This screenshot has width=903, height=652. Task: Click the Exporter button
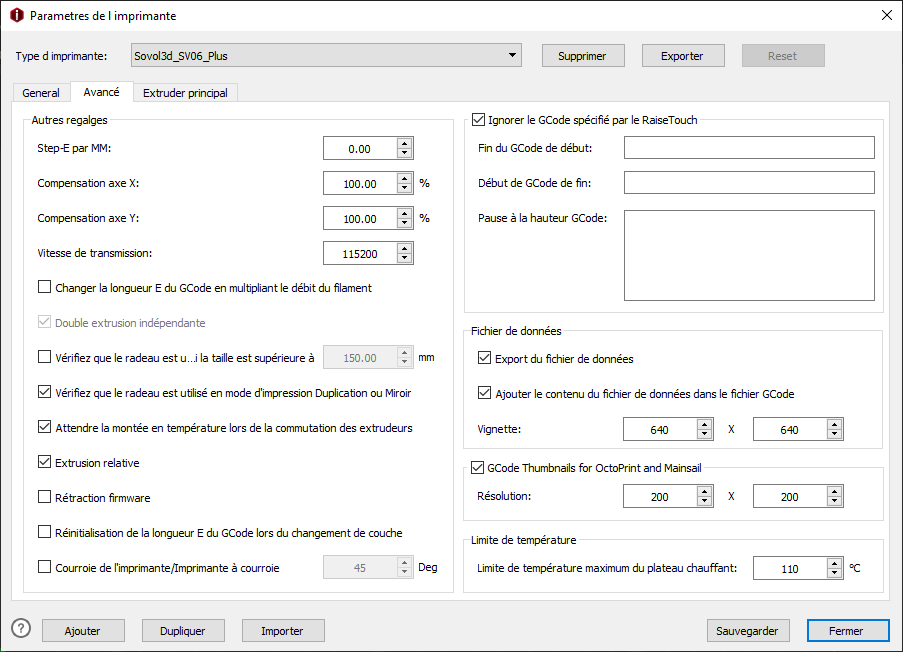point(683,56)
